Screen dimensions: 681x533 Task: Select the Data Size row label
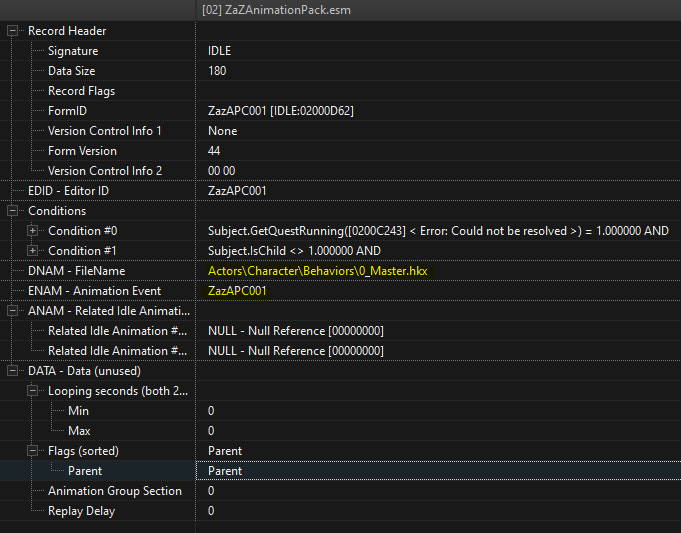pyautogui.click(x=71, y=71)
